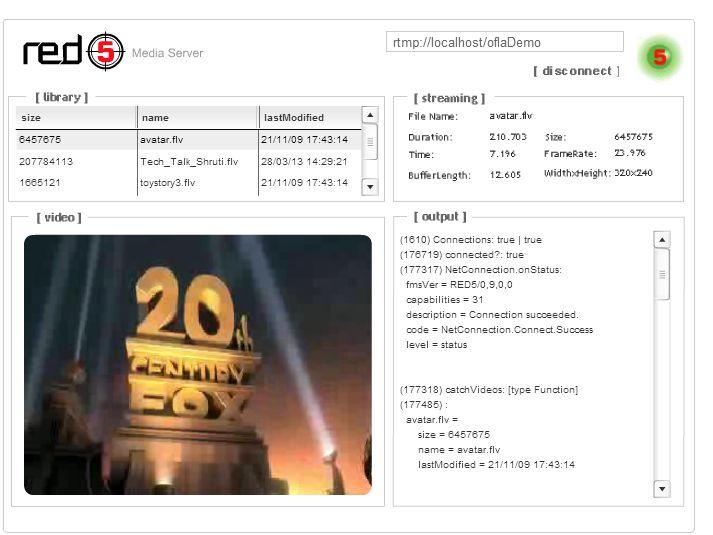Select avatar.flv in the library
Viewport: 713px width, 535px height.
[189, 140]
